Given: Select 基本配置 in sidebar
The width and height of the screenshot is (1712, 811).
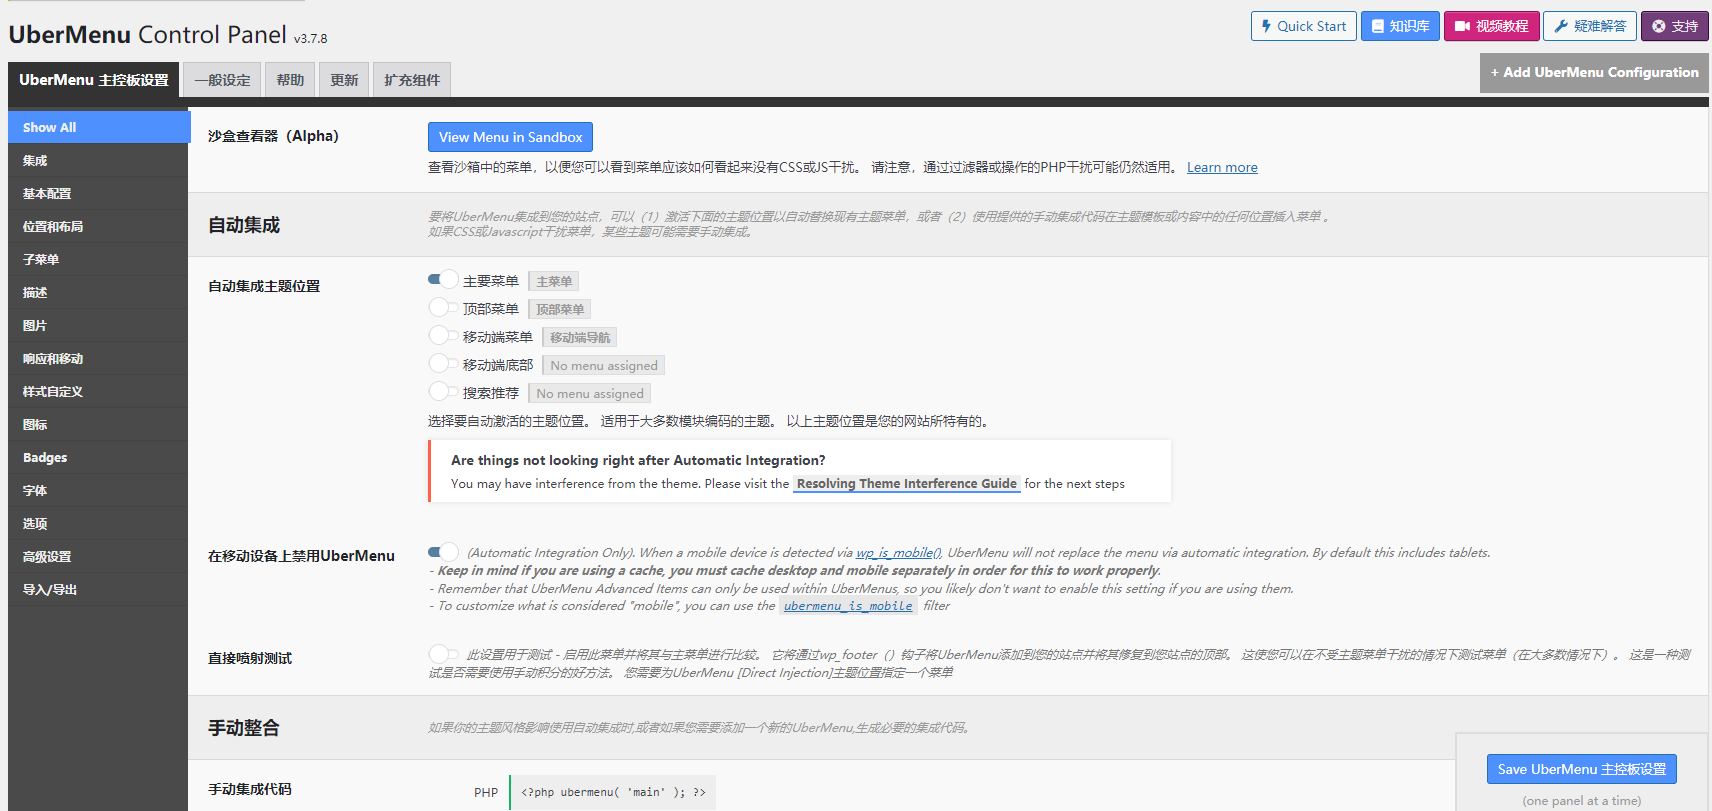Looking at the screenshot, I should coord(98,193).
